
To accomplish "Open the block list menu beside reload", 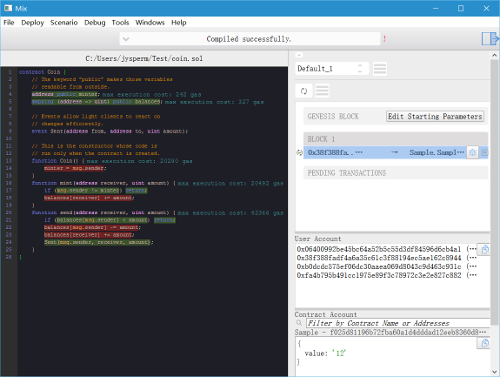I will 322,91.
